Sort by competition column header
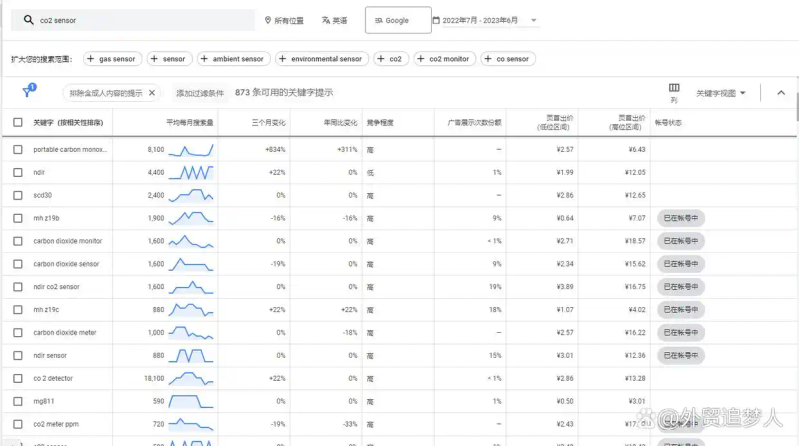This screenshot has width=799, height=446. (380, 123)
